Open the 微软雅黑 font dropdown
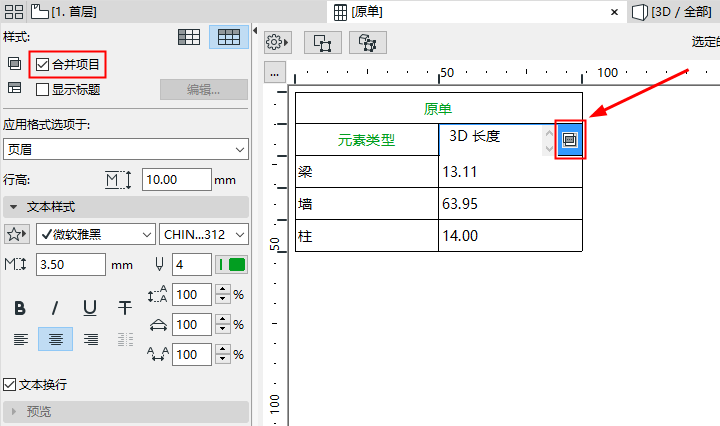Viewport: 720px width, 426px height. 96,235
